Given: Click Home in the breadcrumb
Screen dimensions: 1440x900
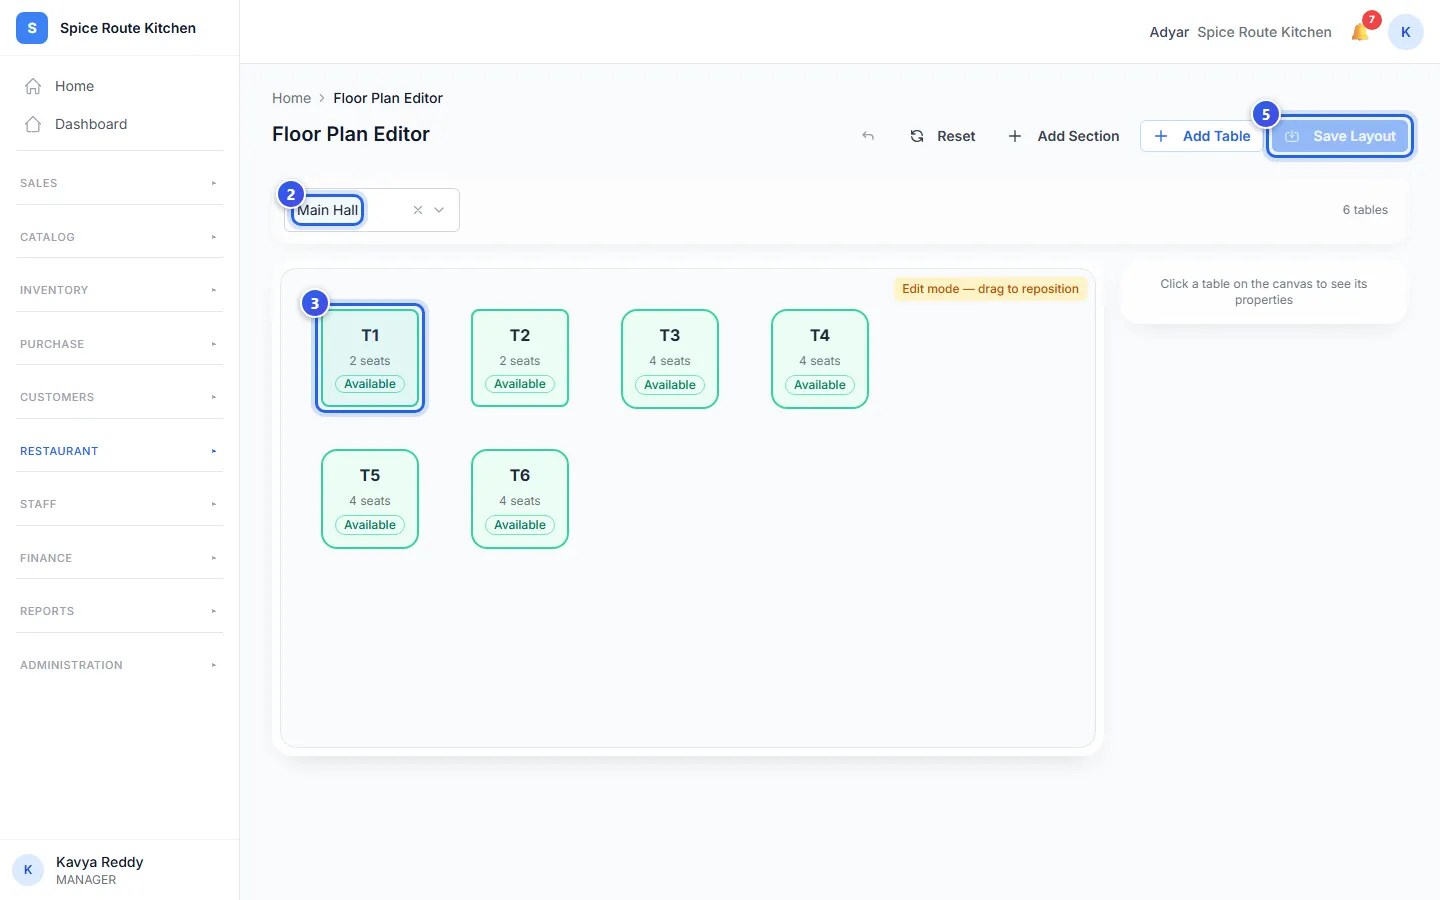Looking at the screenshot, I should click(x=291, y=98).
